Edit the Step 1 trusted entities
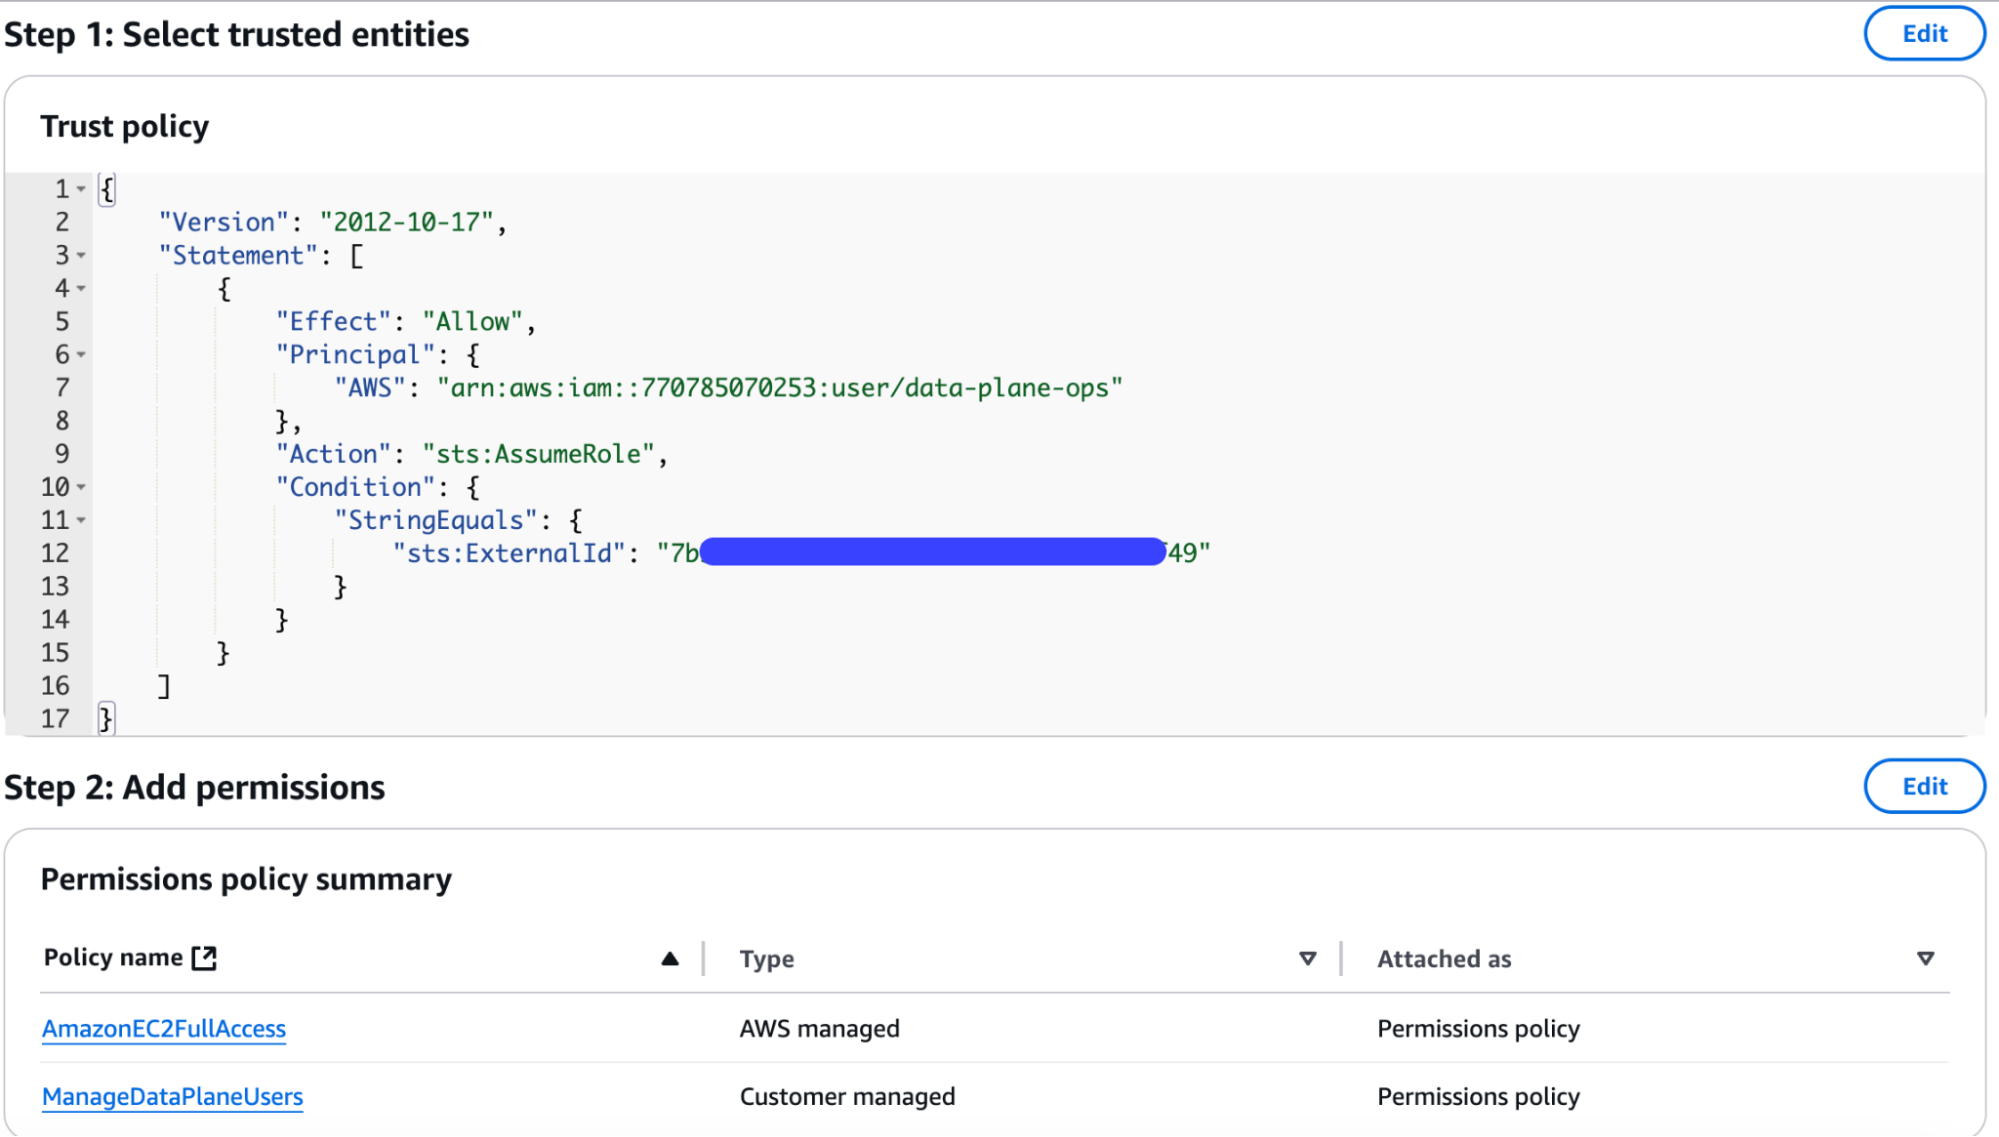The height and width of the screenshot is (1137, 1999). click(1923, 33)
